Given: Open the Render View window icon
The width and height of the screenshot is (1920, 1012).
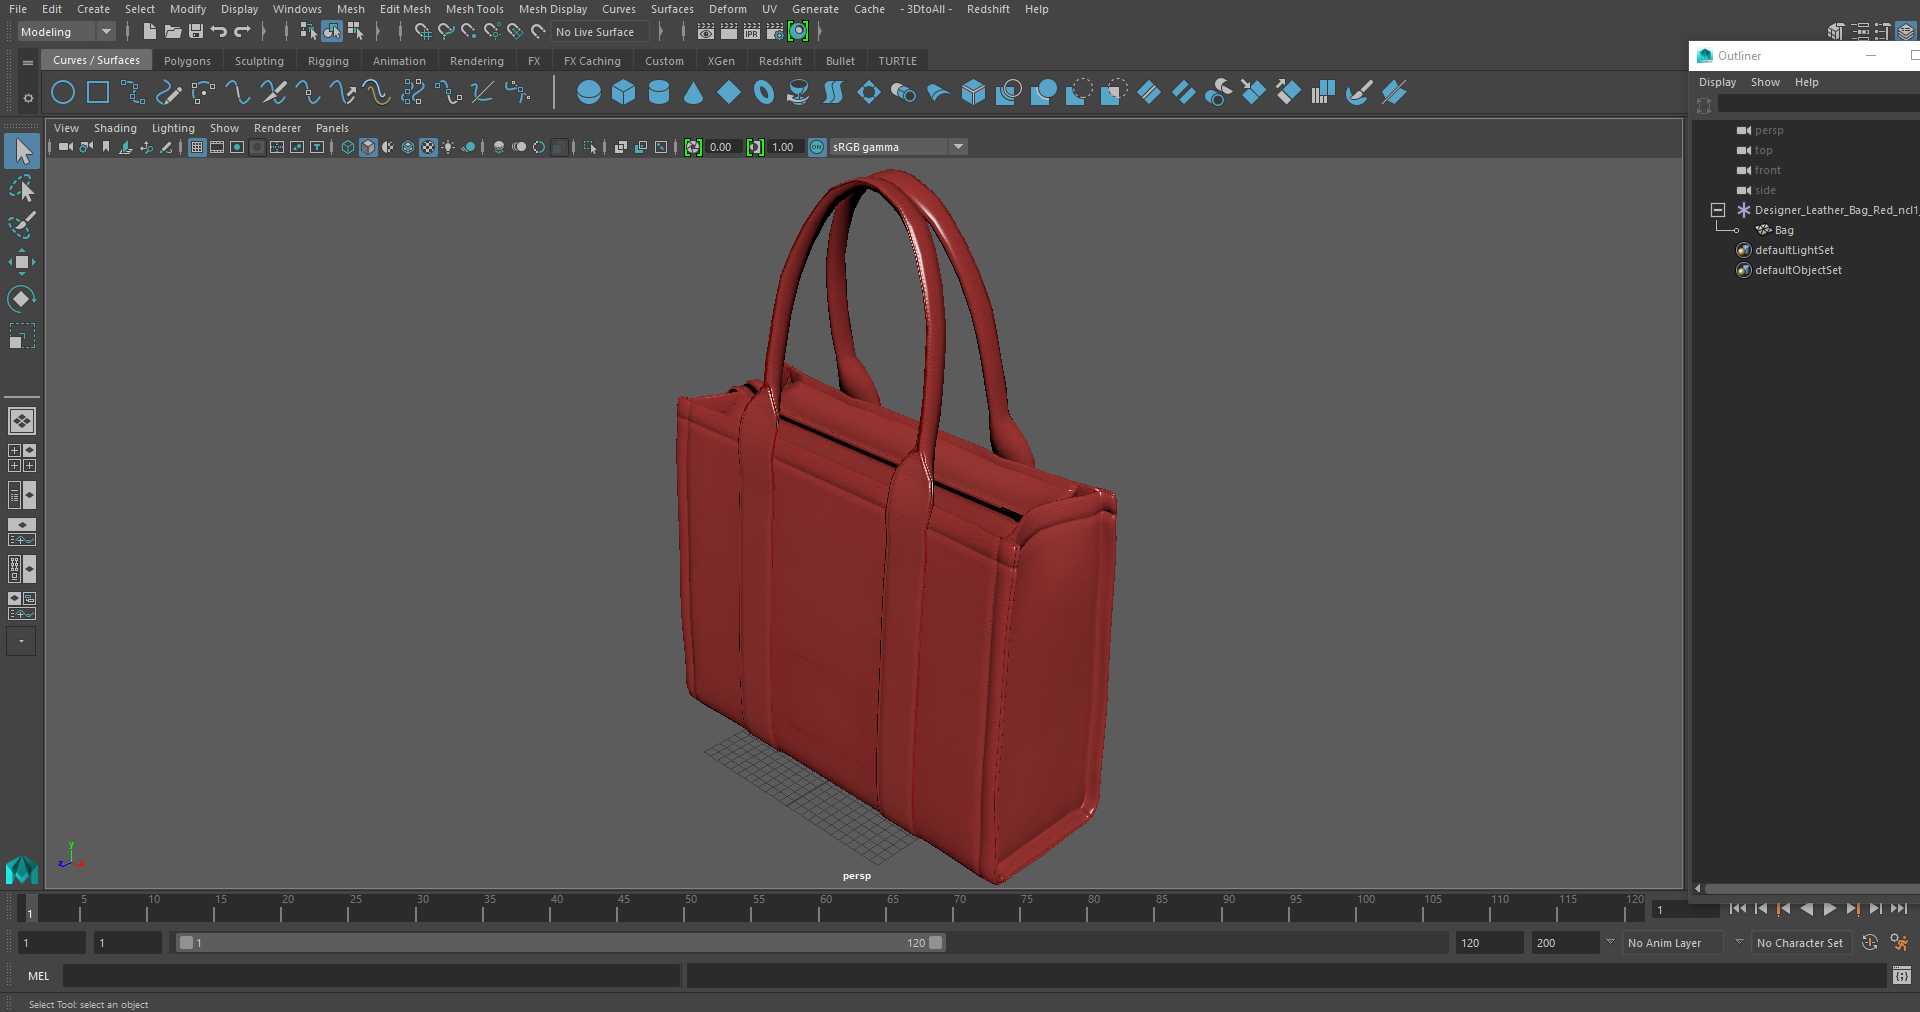Looking at the screenshot, I should (x=706, y=32).
